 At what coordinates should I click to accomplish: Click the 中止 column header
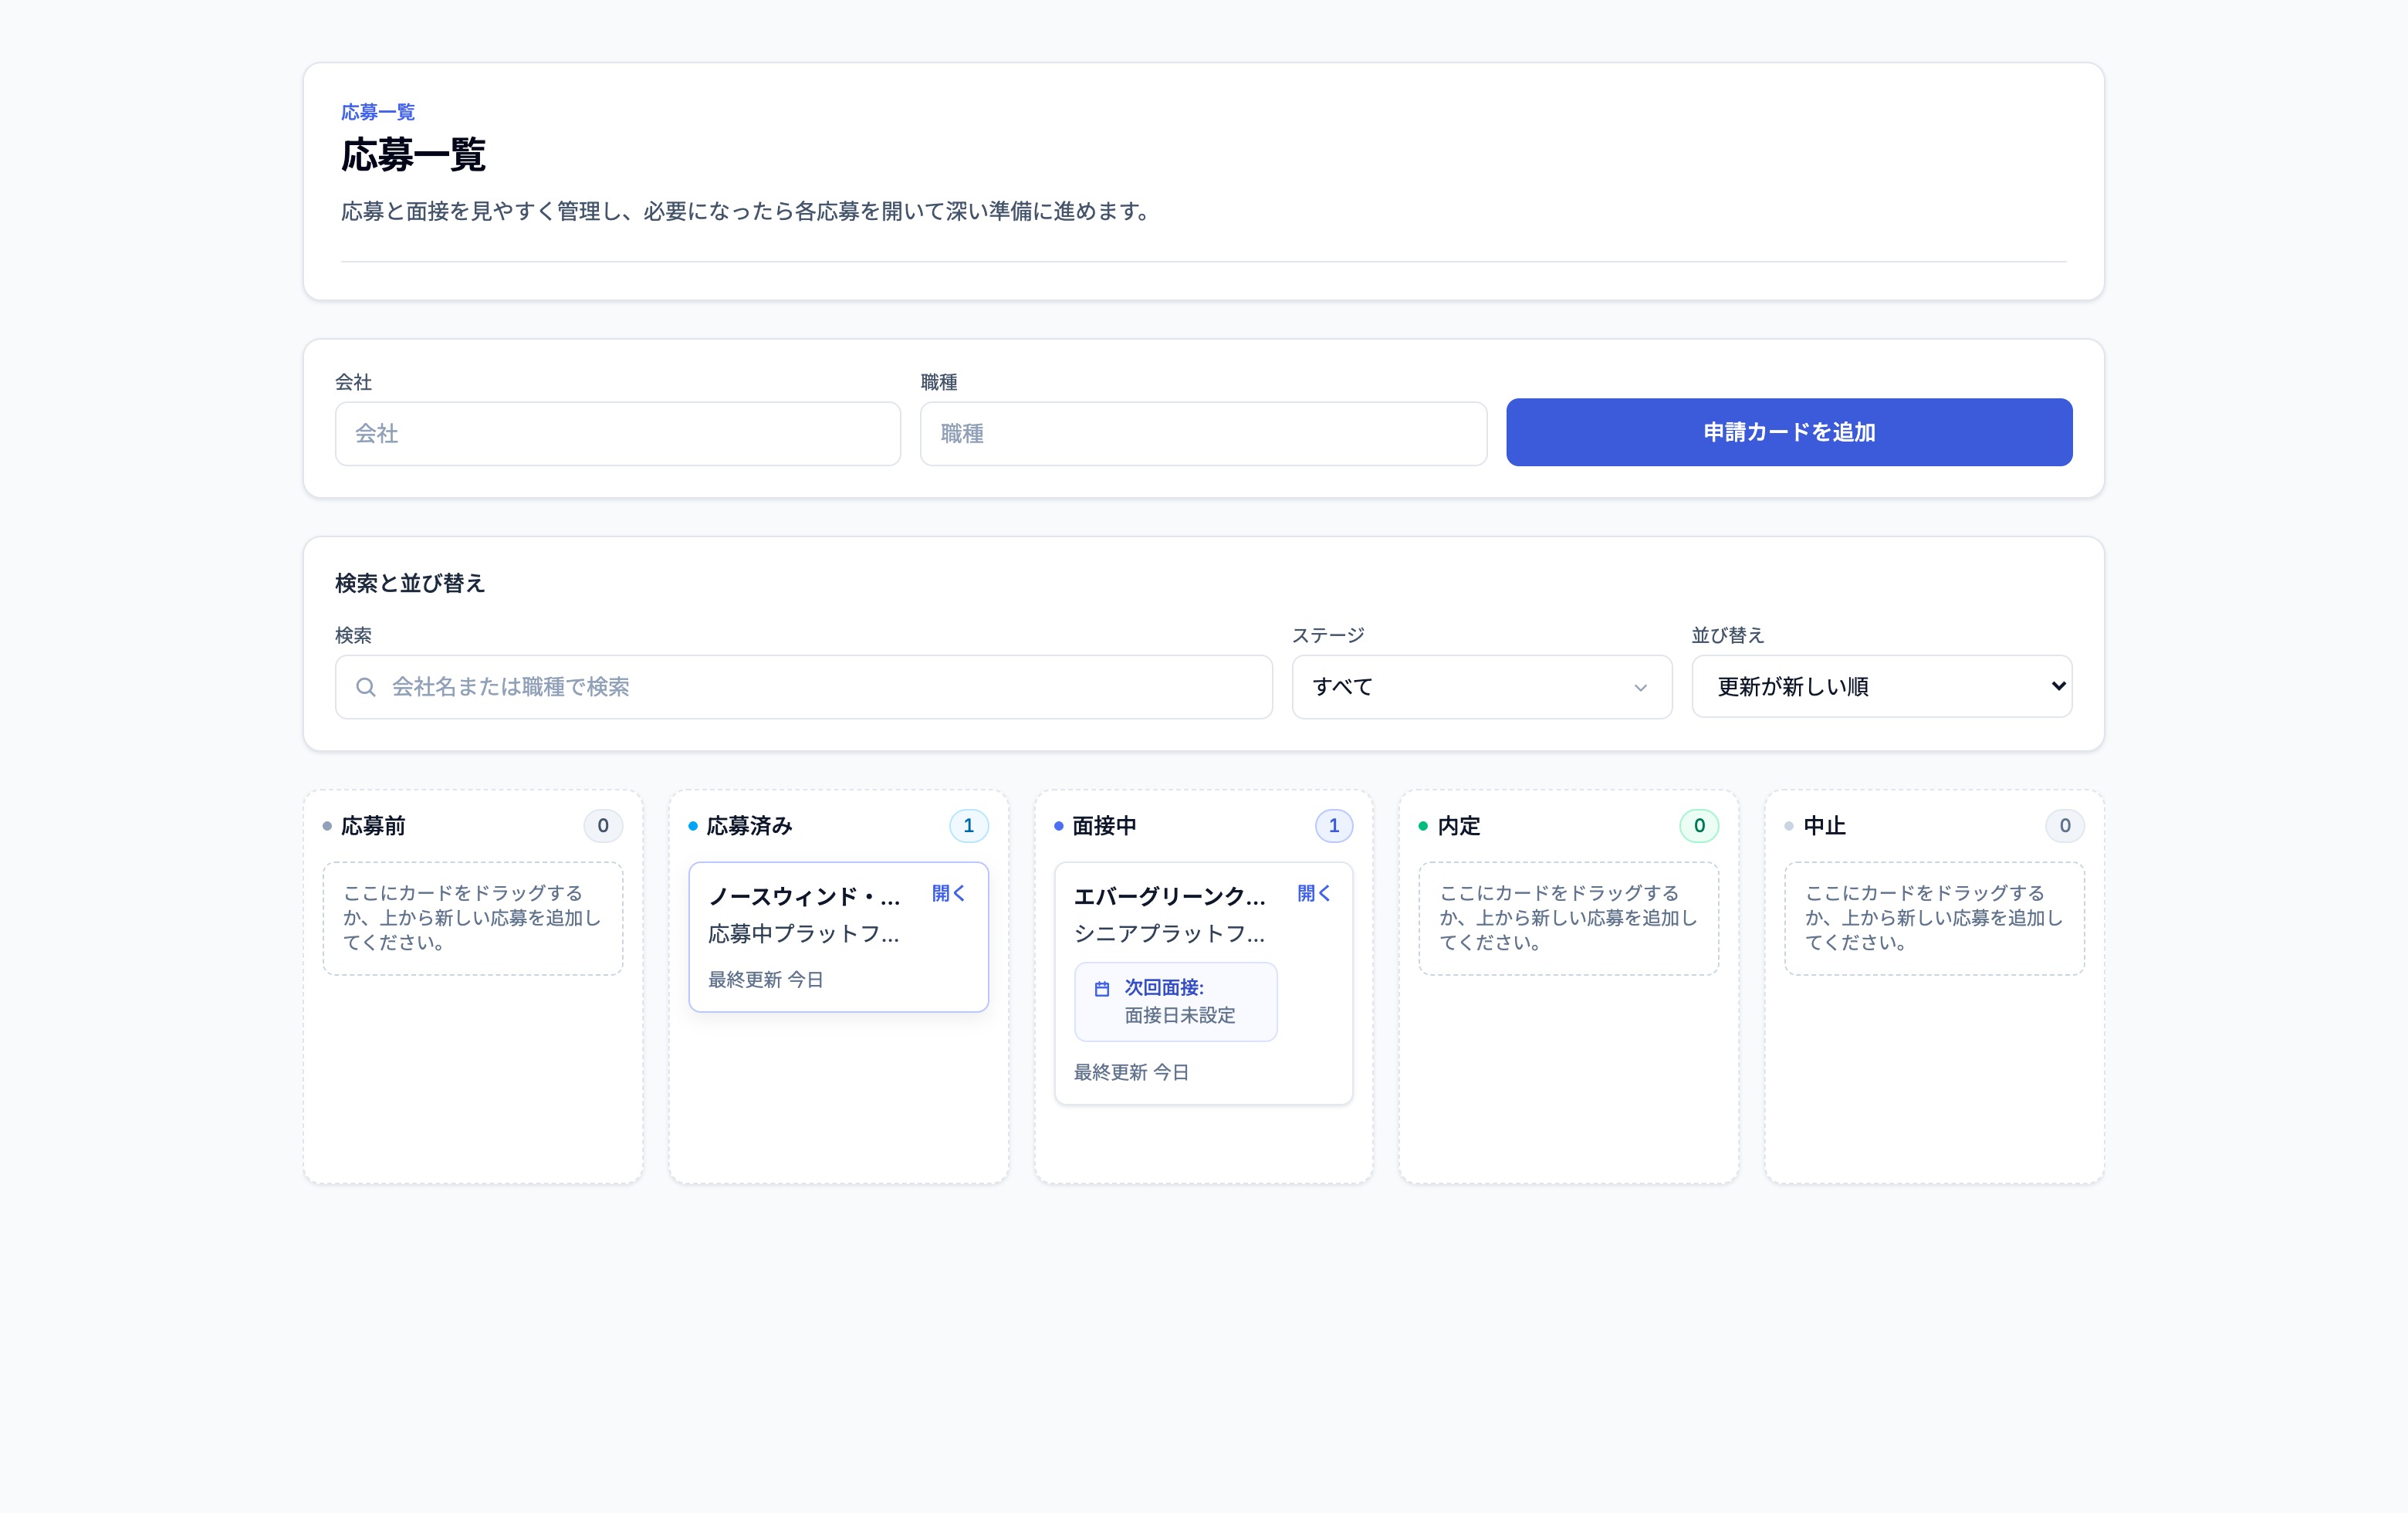pyautogui.click(x=1824, y=826)
